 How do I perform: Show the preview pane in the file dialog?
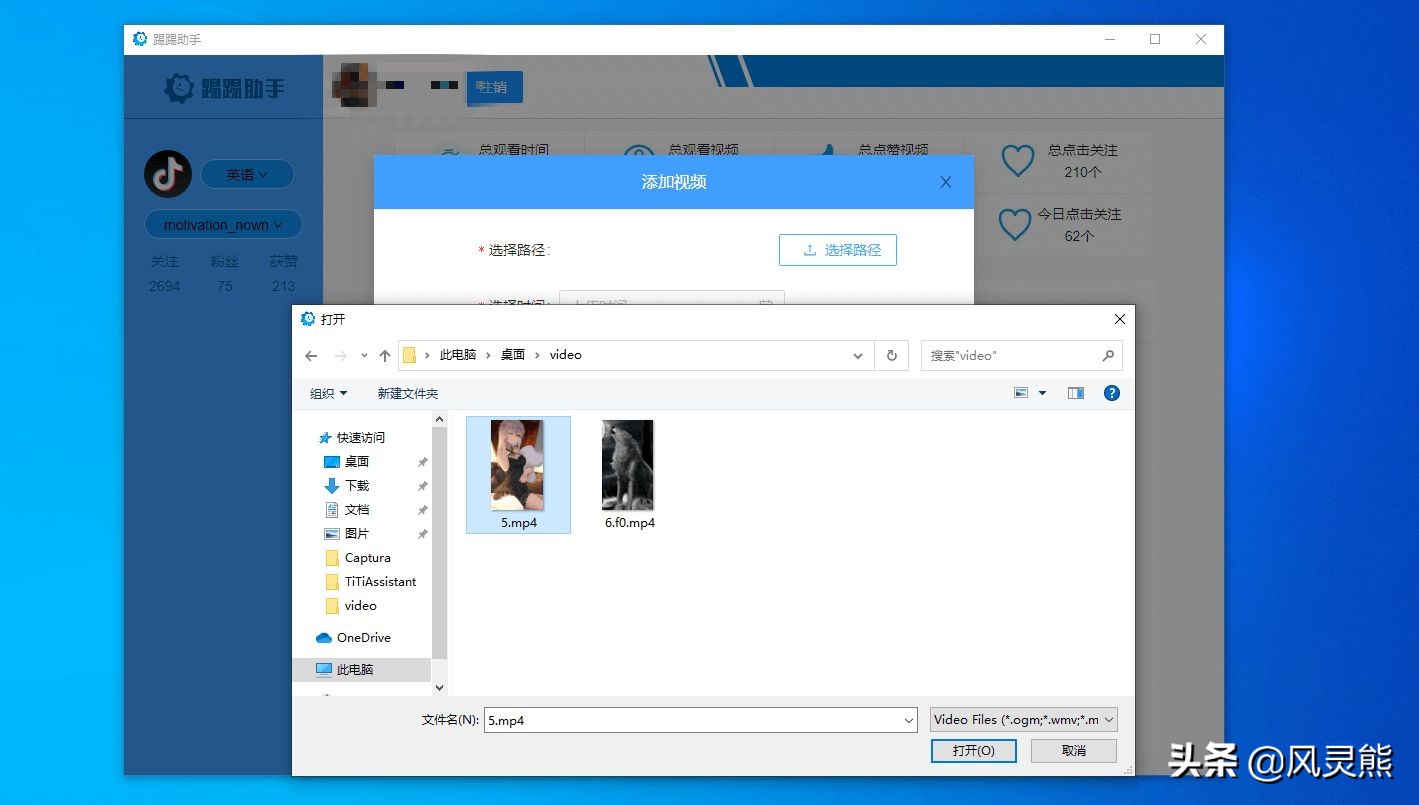[1075, 393]
